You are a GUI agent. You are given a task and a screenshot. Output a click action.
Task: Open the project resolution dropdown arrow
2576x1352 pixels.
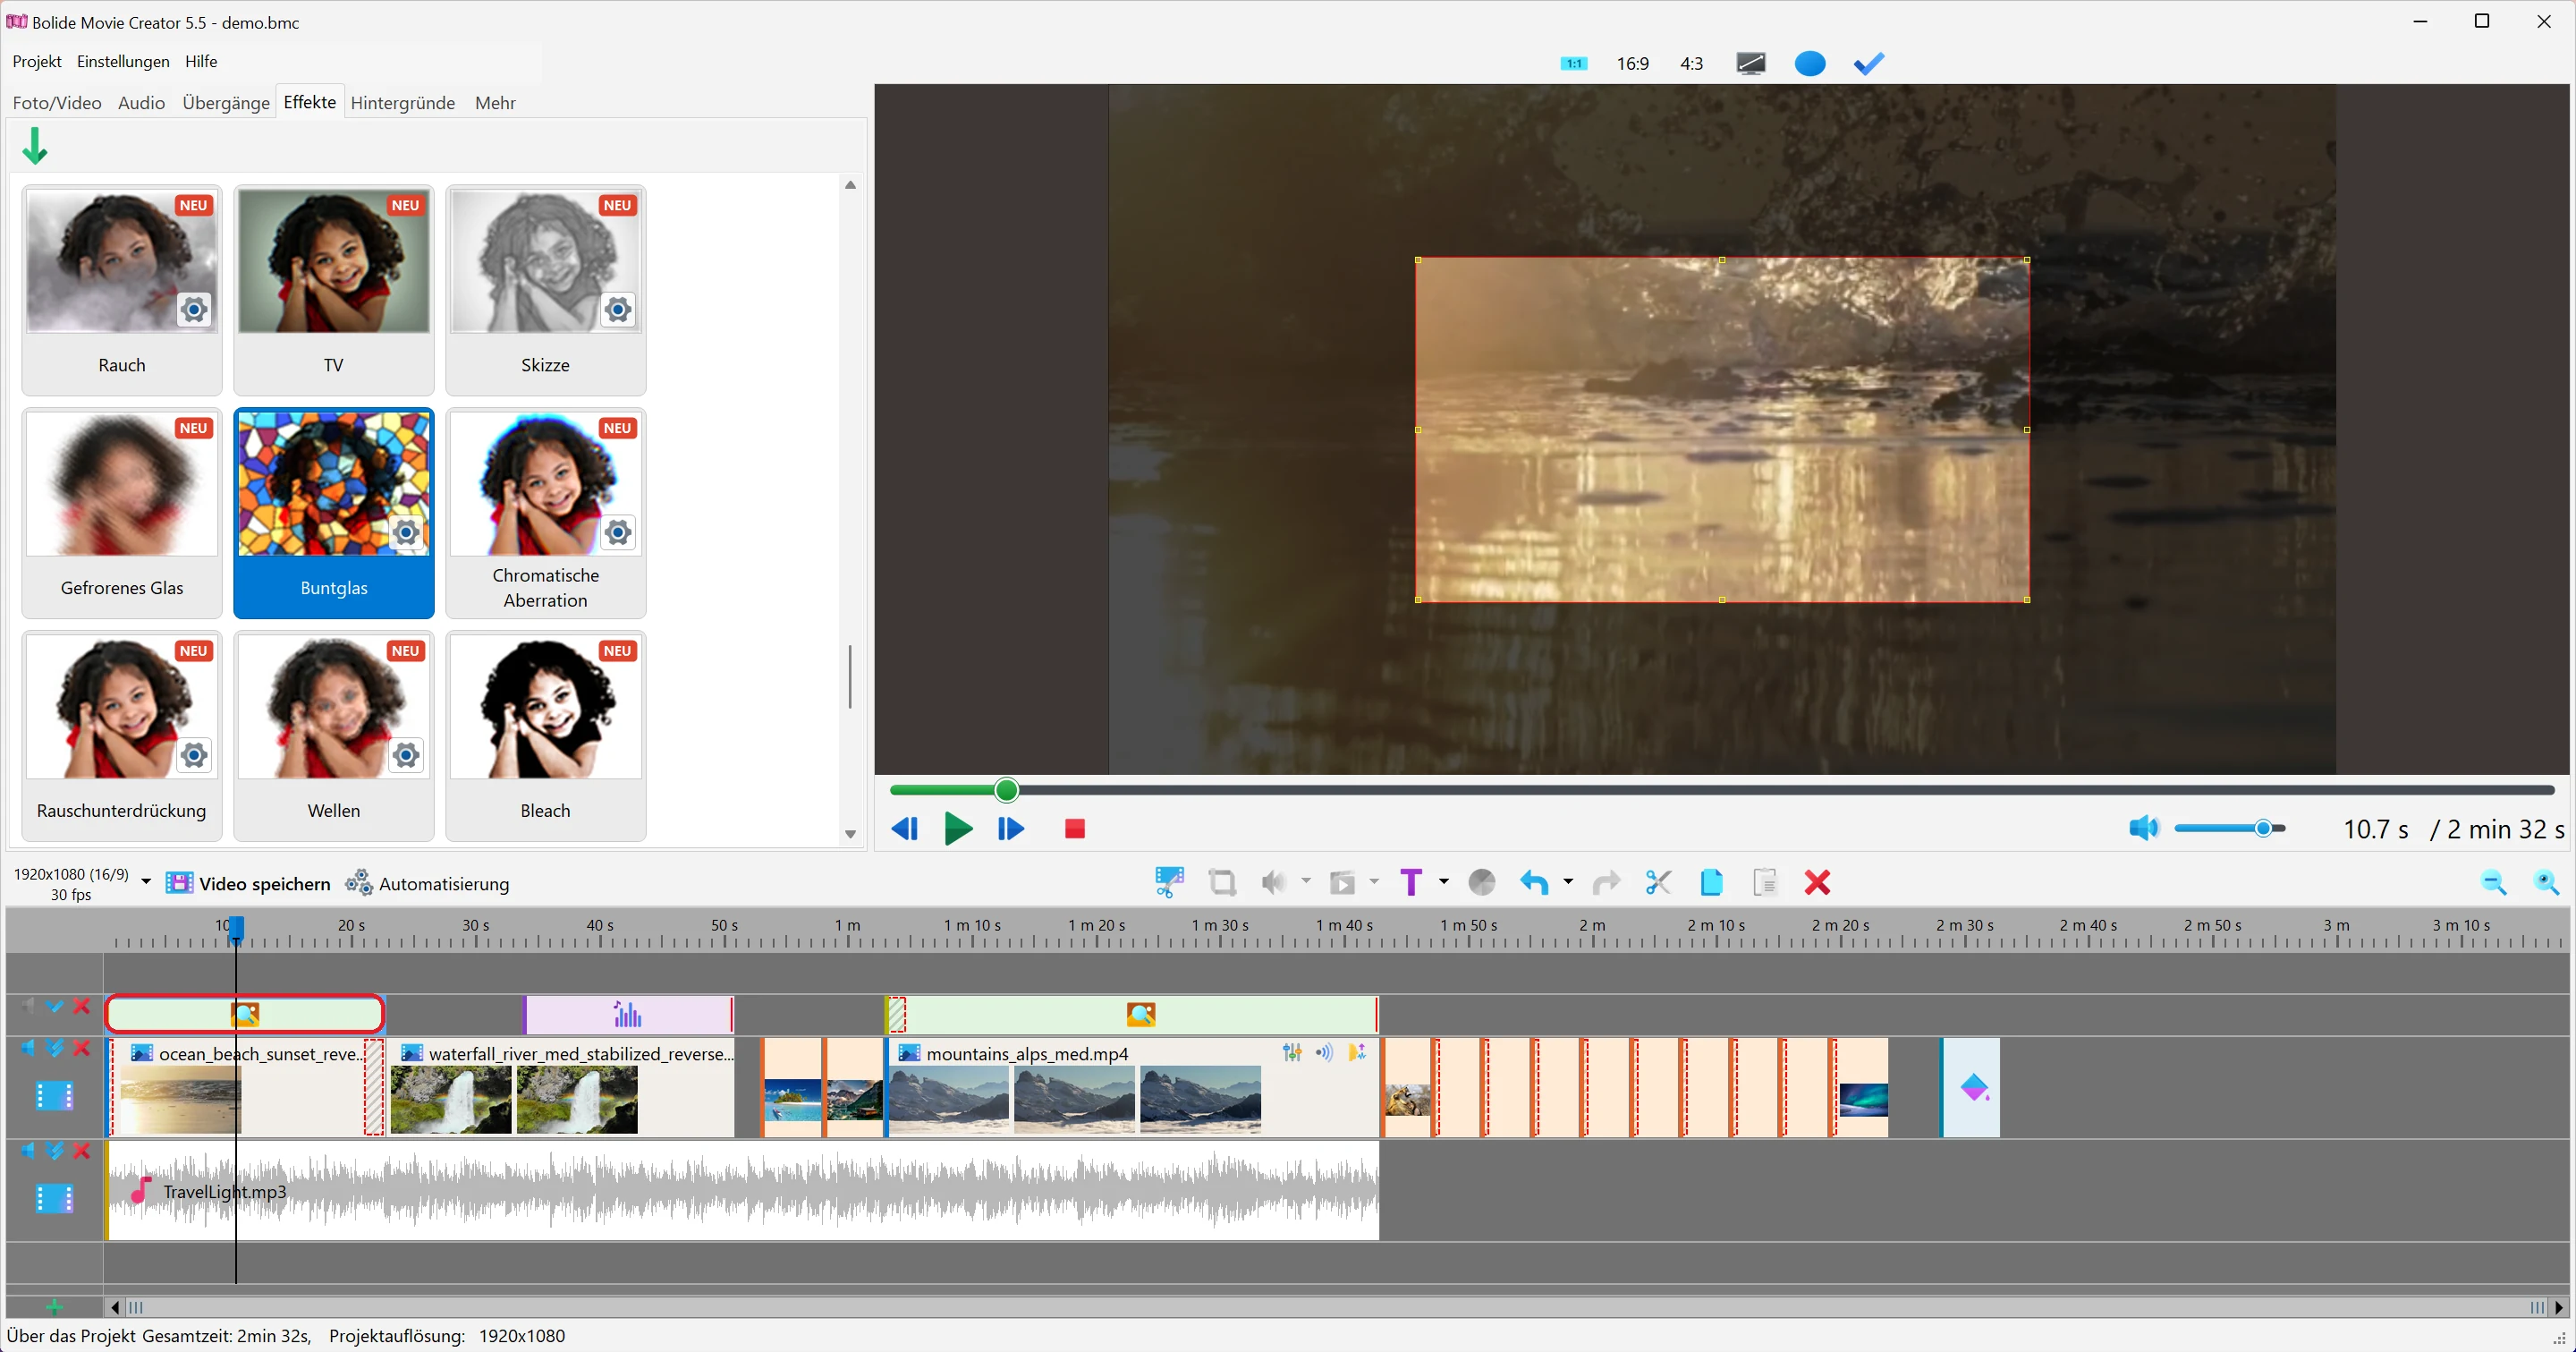point(146,882)
